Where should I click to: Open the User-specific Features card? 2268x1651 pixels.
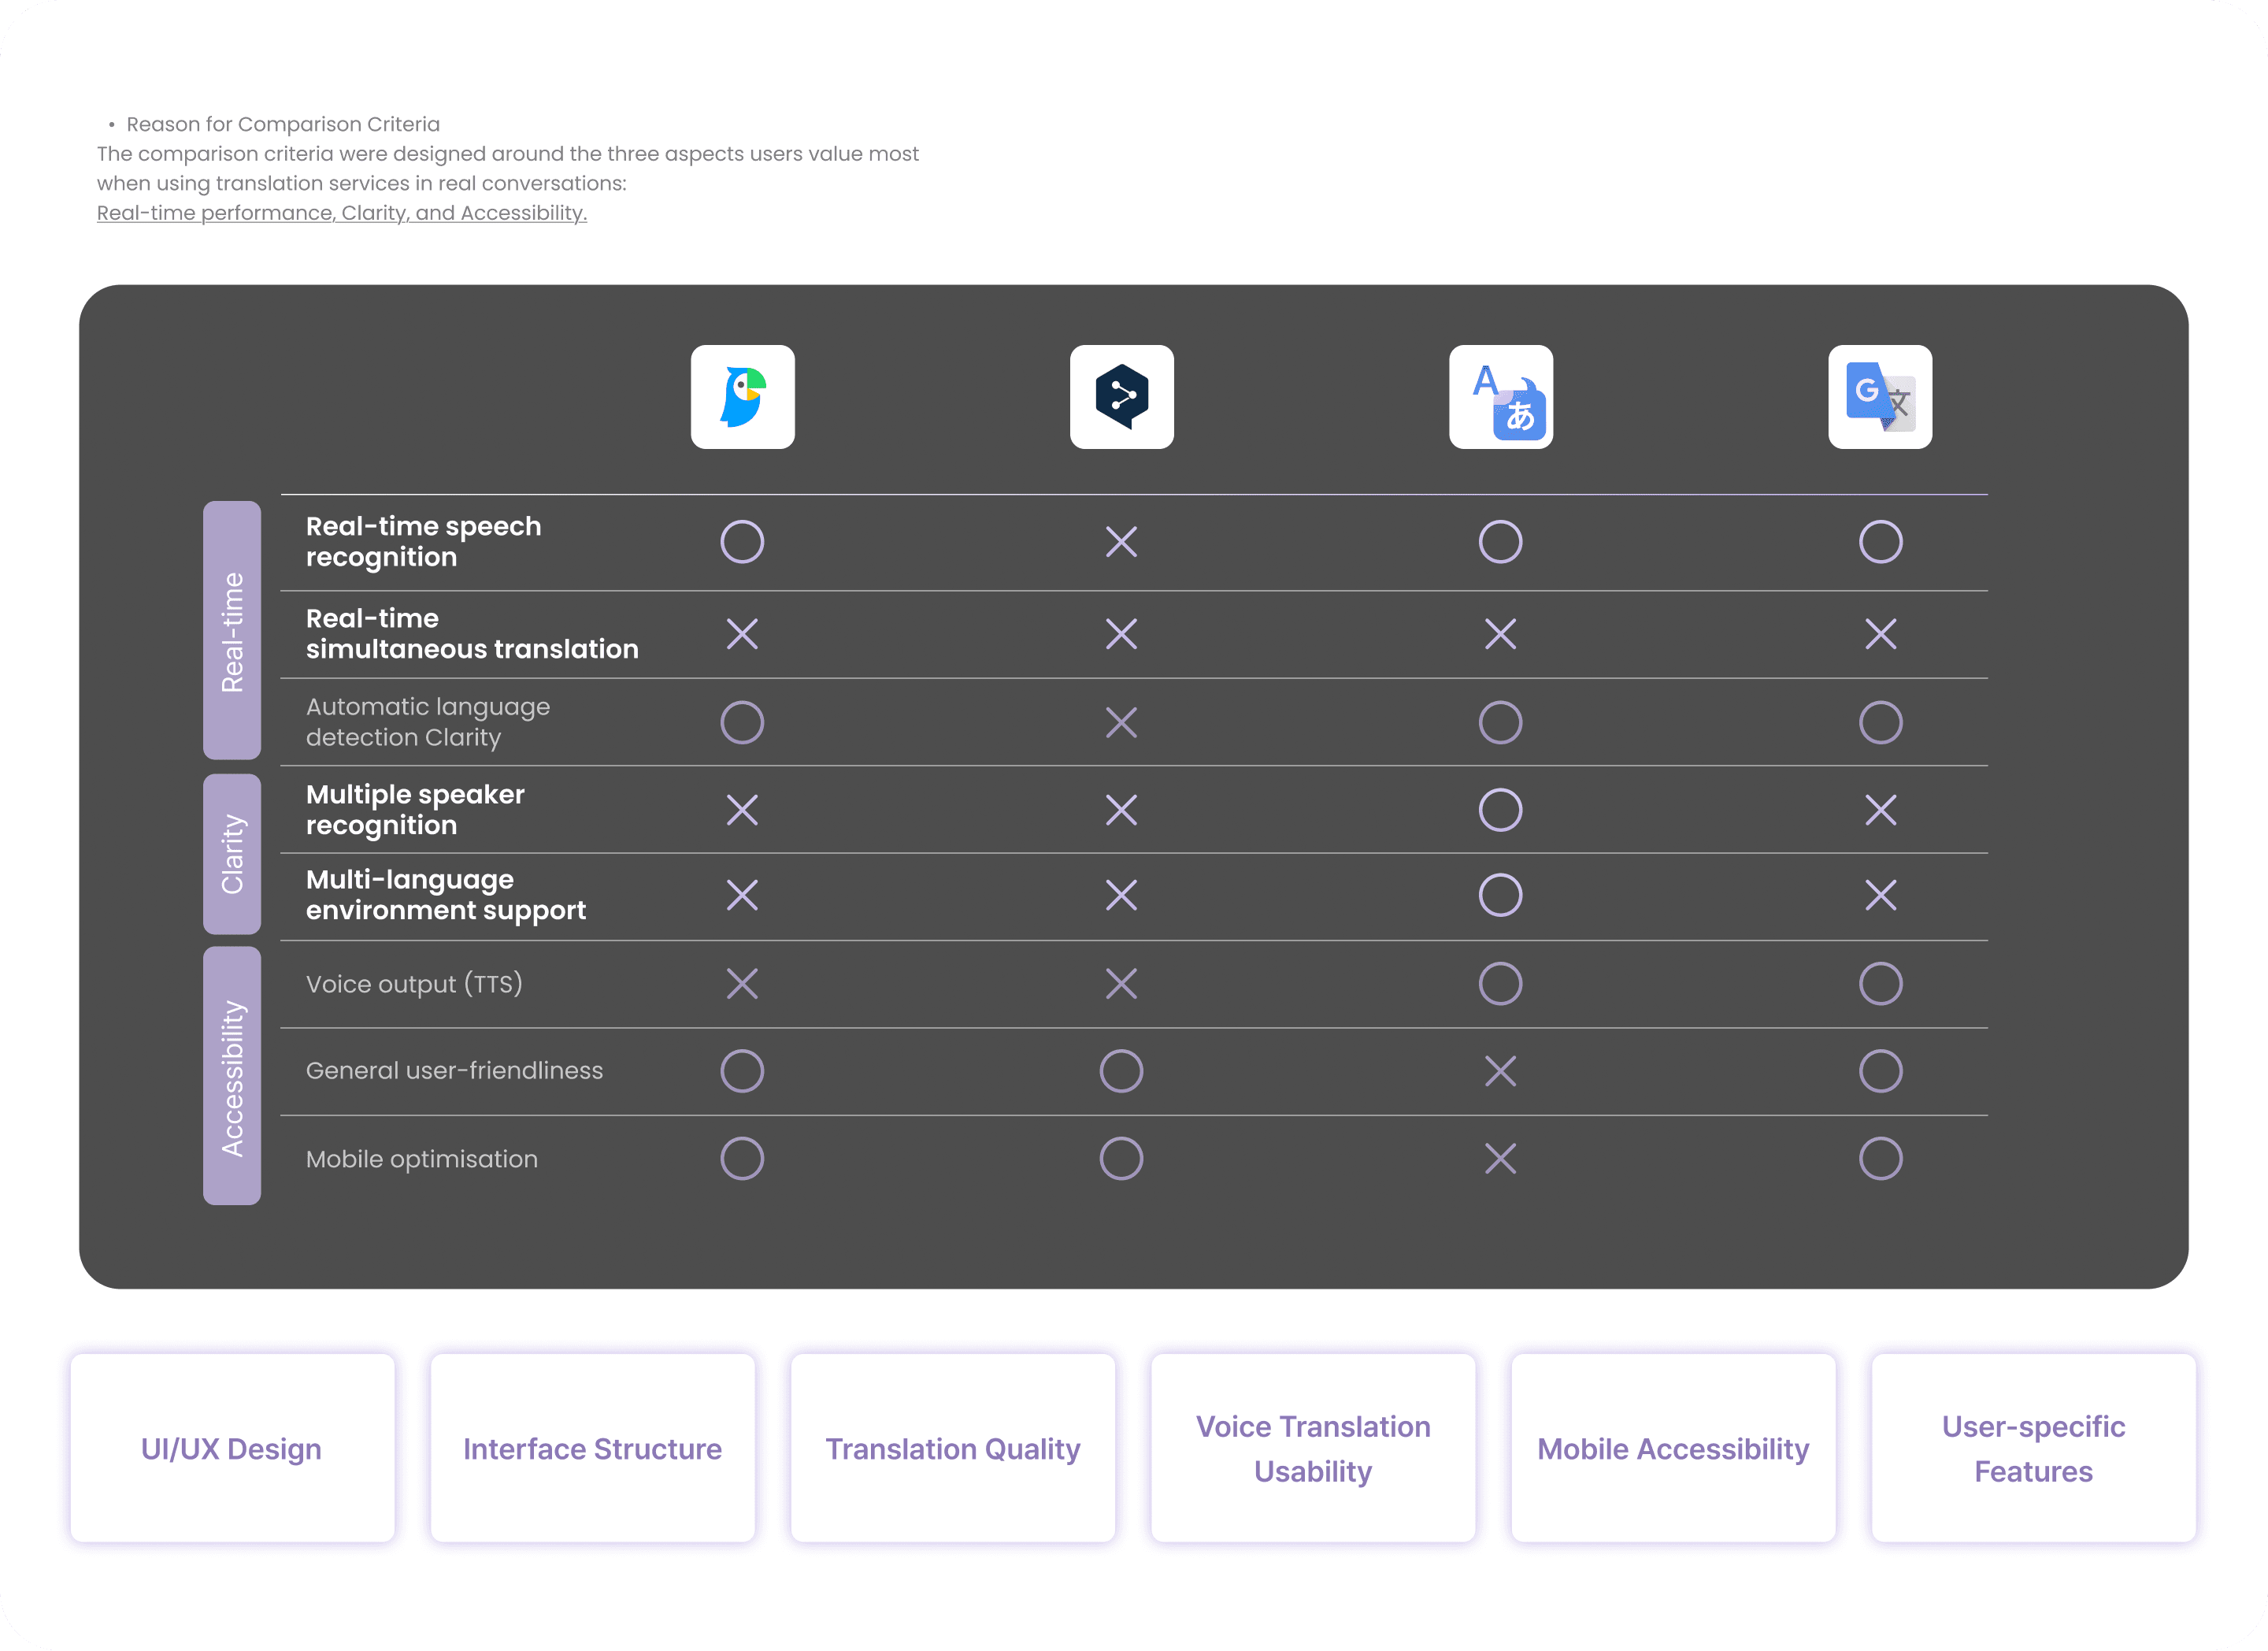point(2033,1449)
